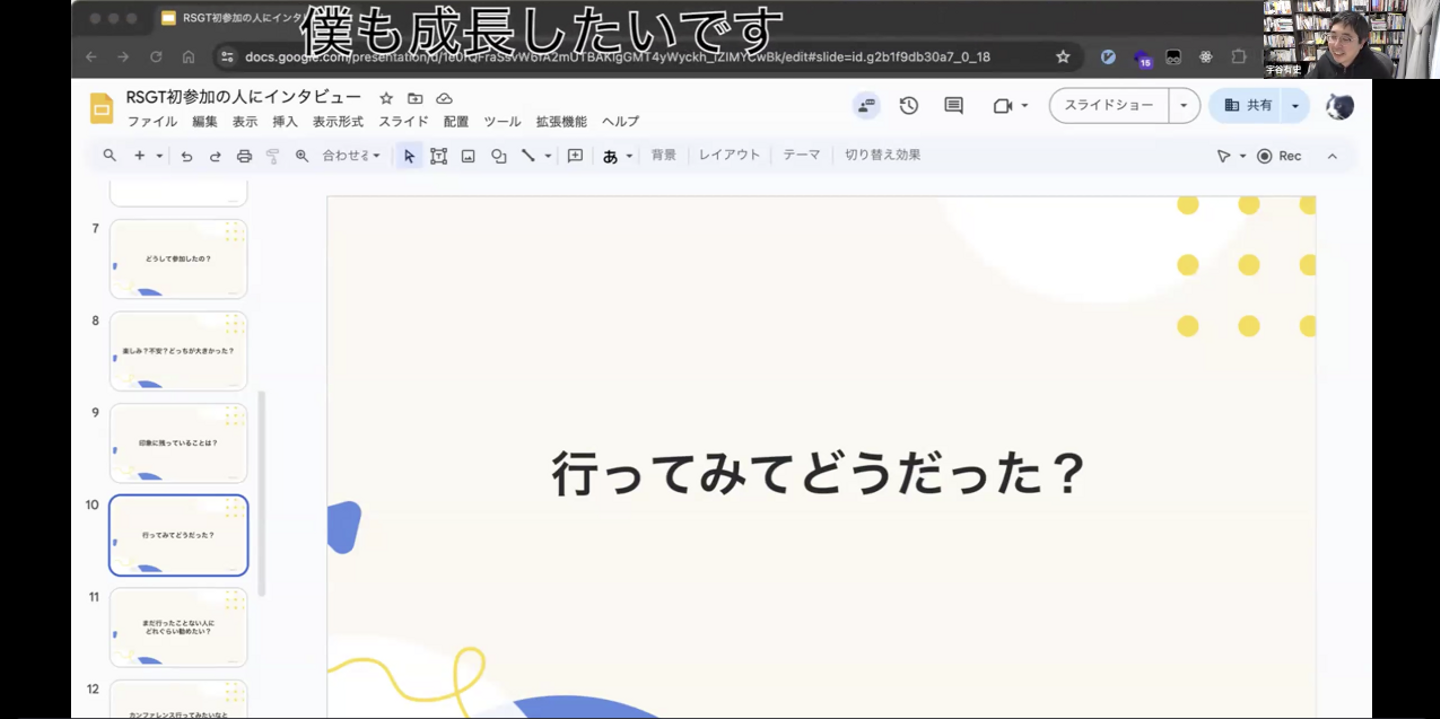Screen dimensions: 1440x719
Task: Click the redo arrow
Action: 215,156
